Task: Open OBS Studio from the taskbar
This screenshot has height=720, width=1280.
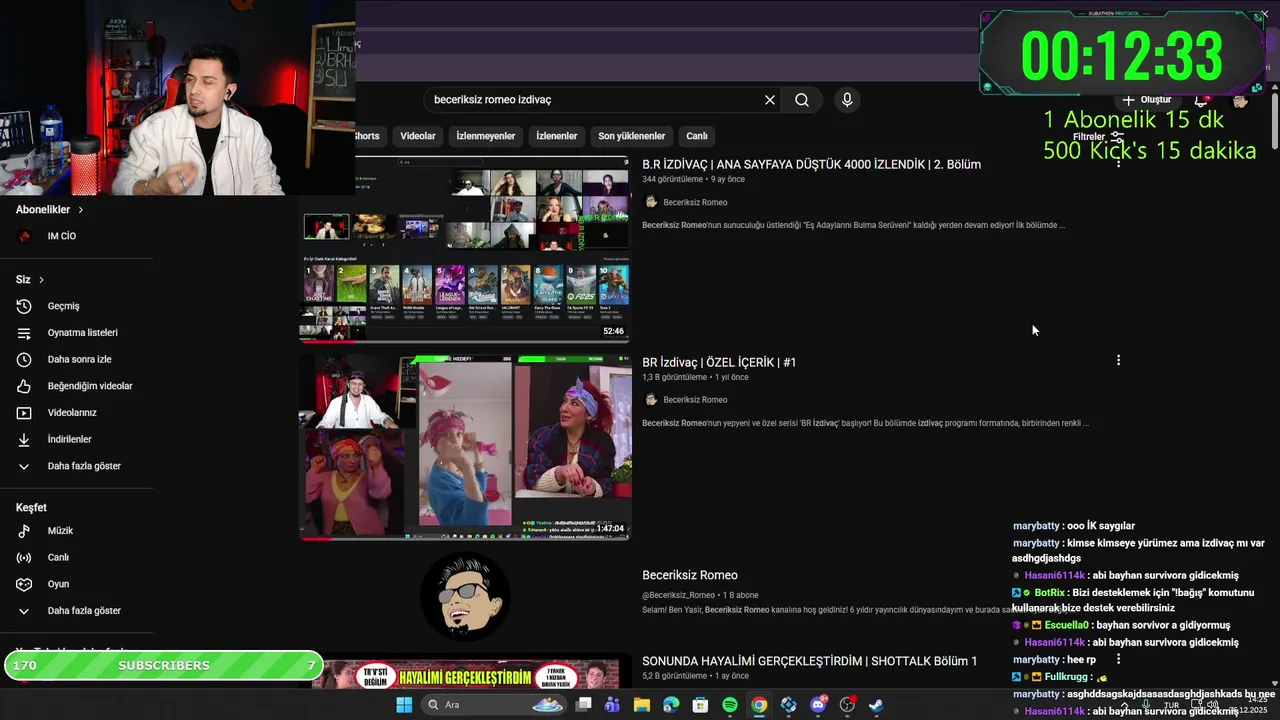Action: [x=847, y=705]
